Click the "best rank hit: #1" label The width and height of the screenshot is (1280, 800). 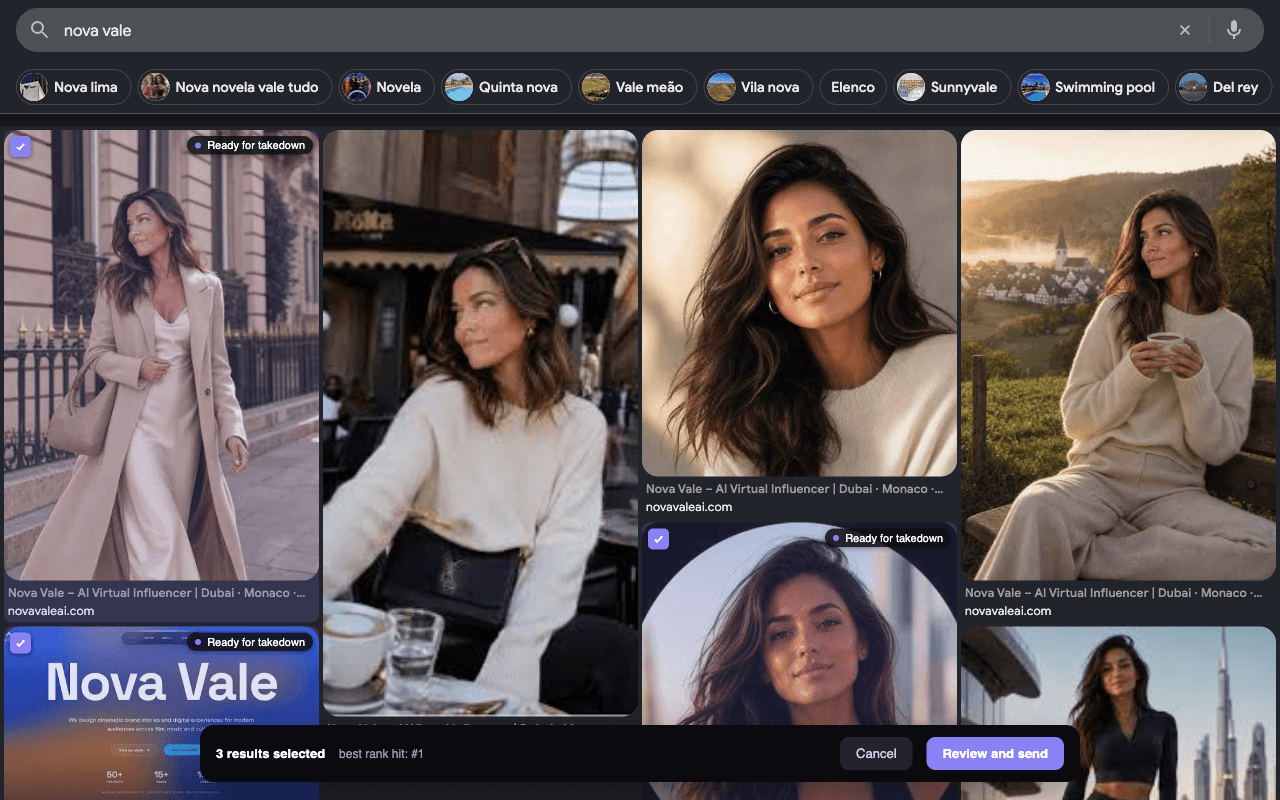[381, 754]
